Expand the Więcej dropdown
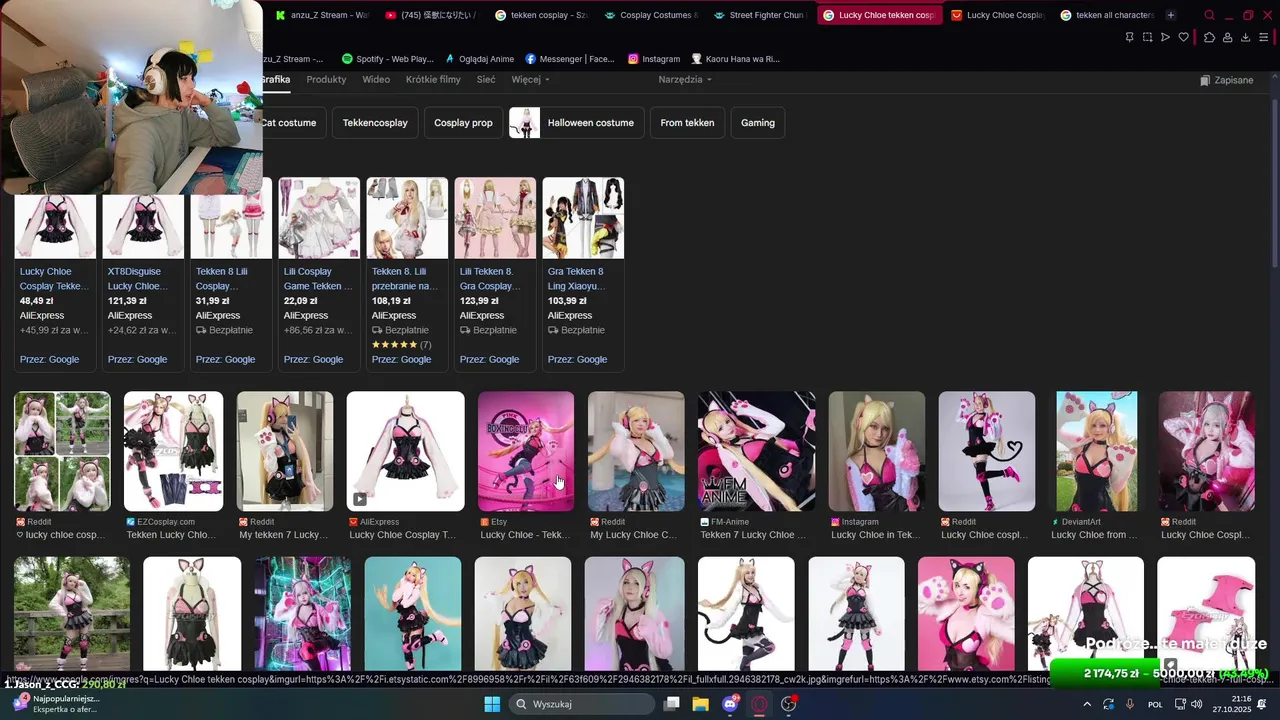This screenshot has width=1280, height=720. [x=530, y=79]
